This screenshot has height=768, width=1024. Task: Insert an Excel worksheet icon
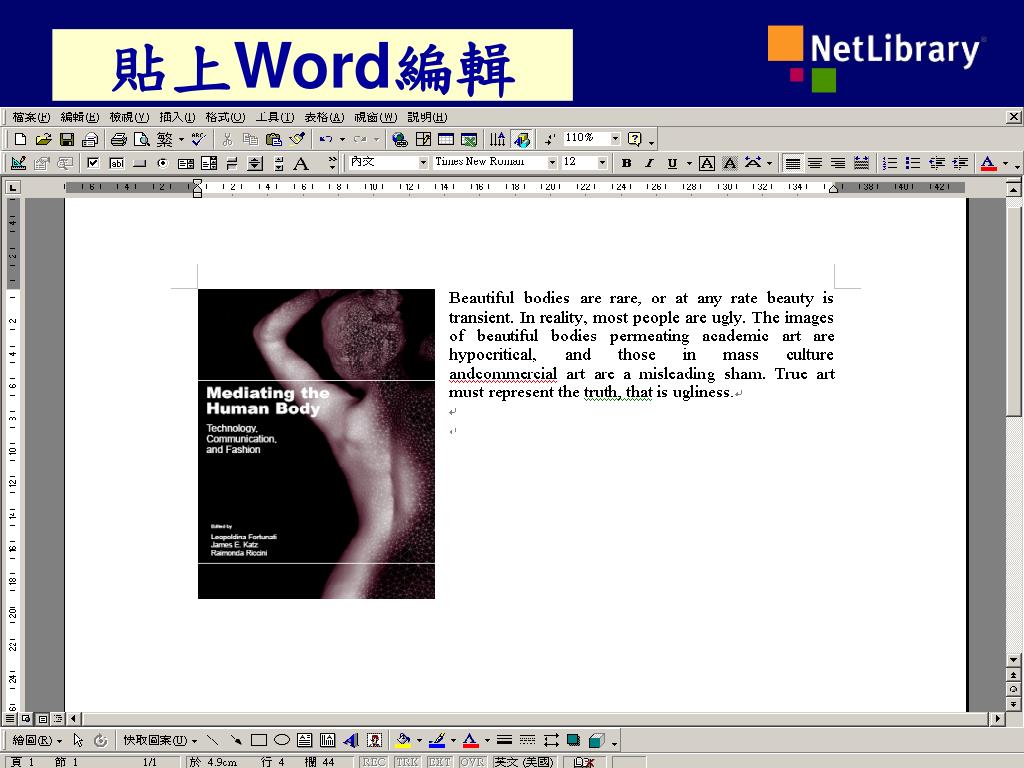tap(469, 139)
